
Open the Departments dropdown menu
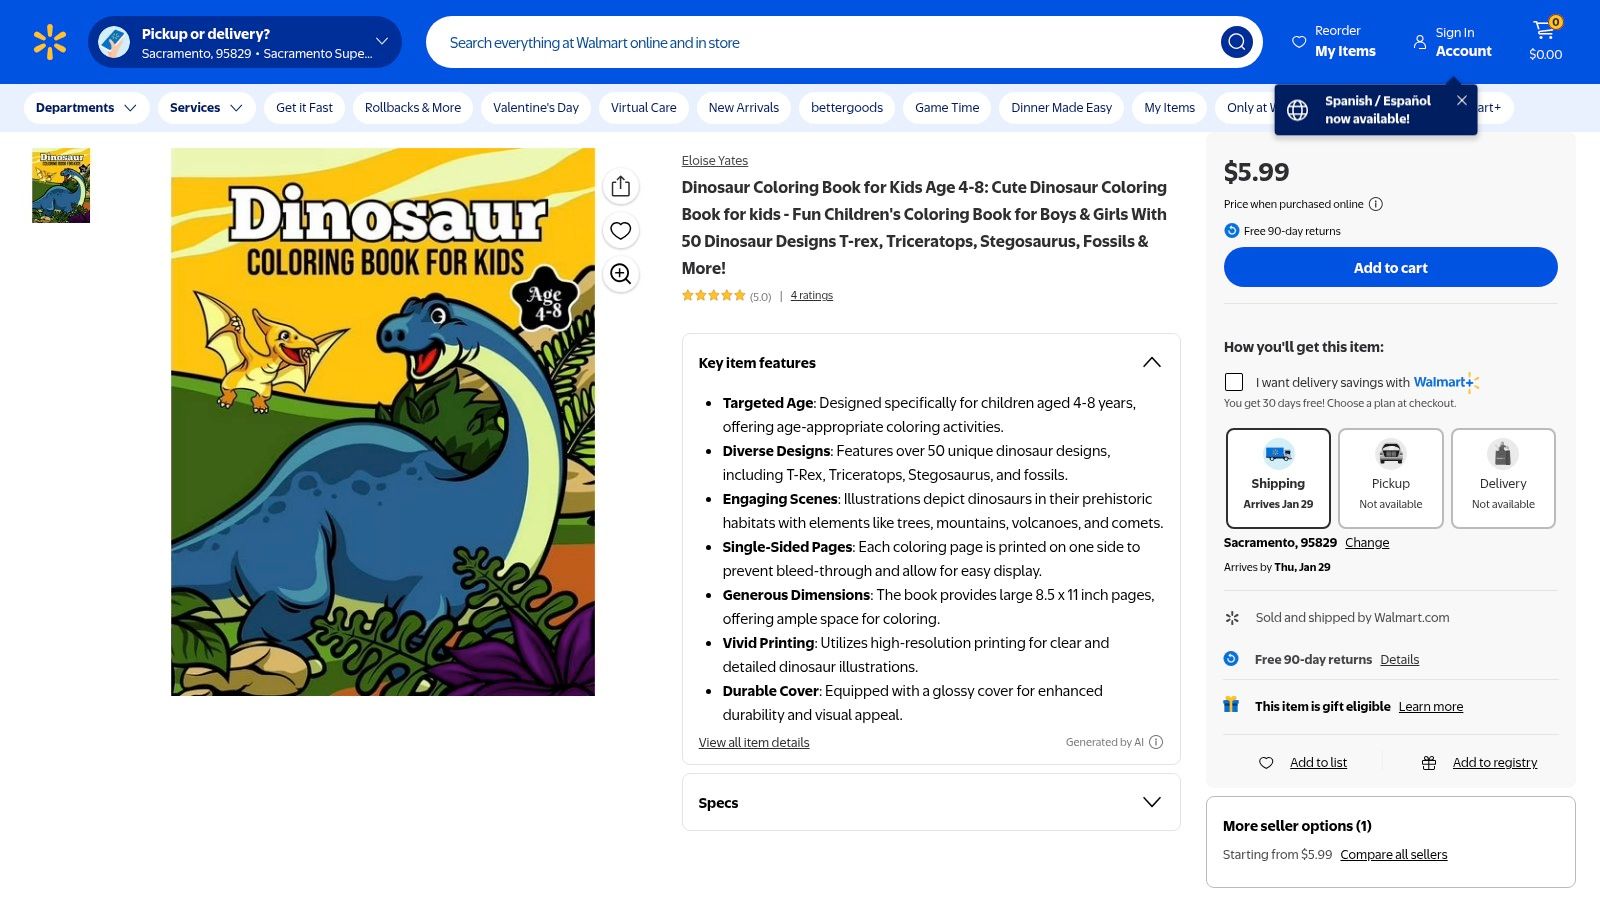pyautogui.click(x=86, y=108)
